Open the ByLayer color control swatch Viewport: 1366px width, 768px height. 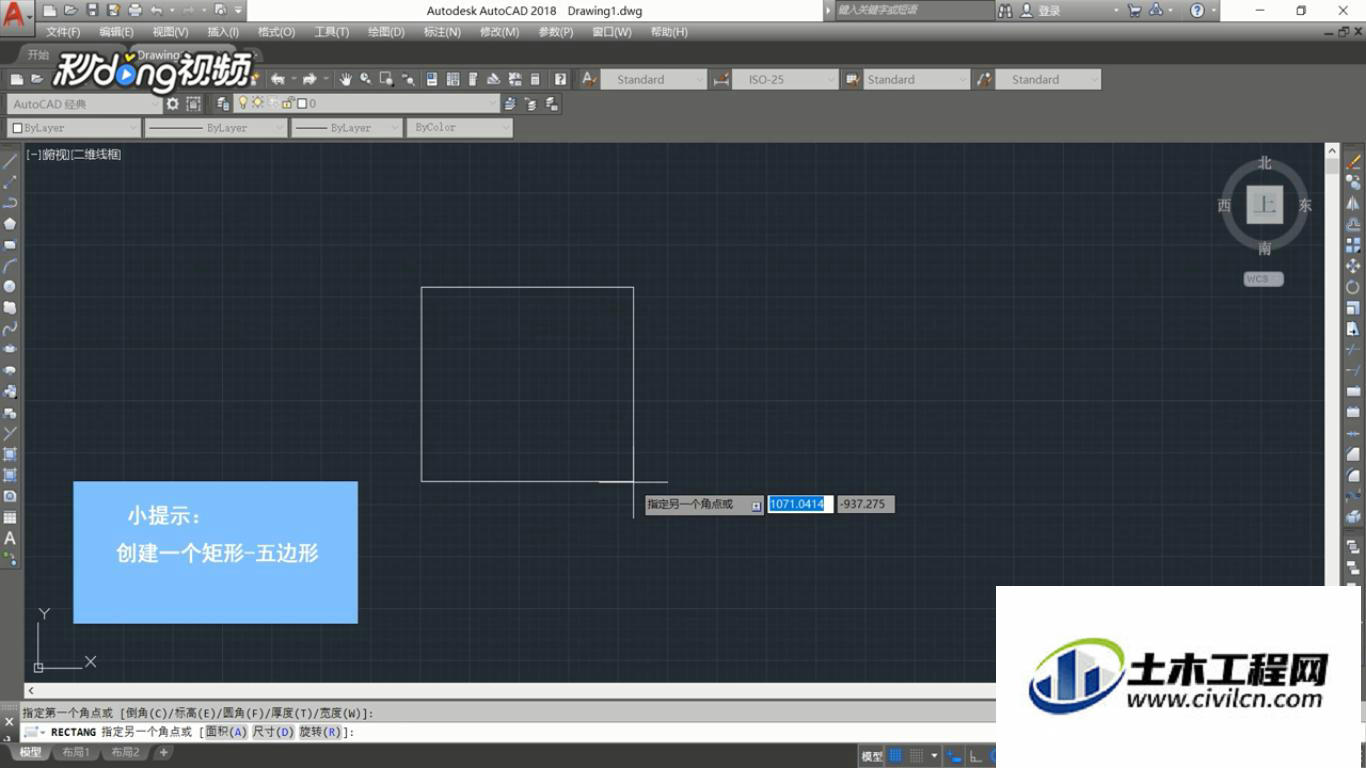73,128
